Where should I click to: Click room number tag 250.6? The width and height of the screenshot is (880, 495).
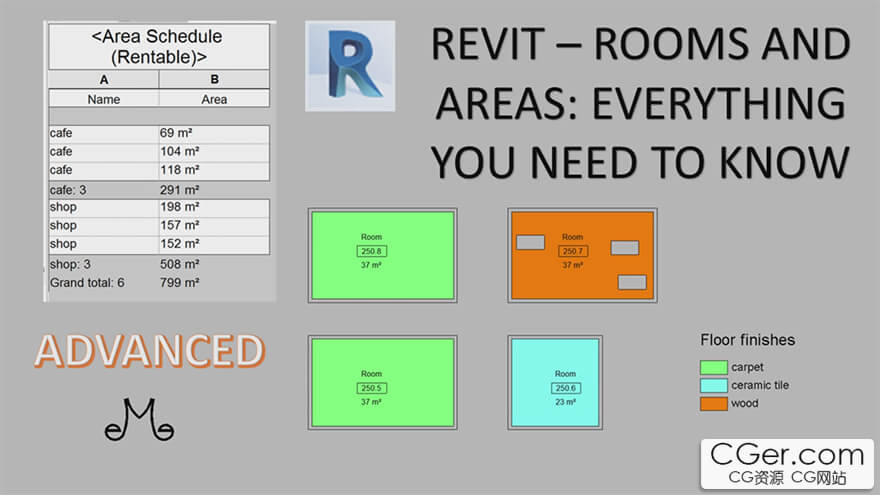565,388
